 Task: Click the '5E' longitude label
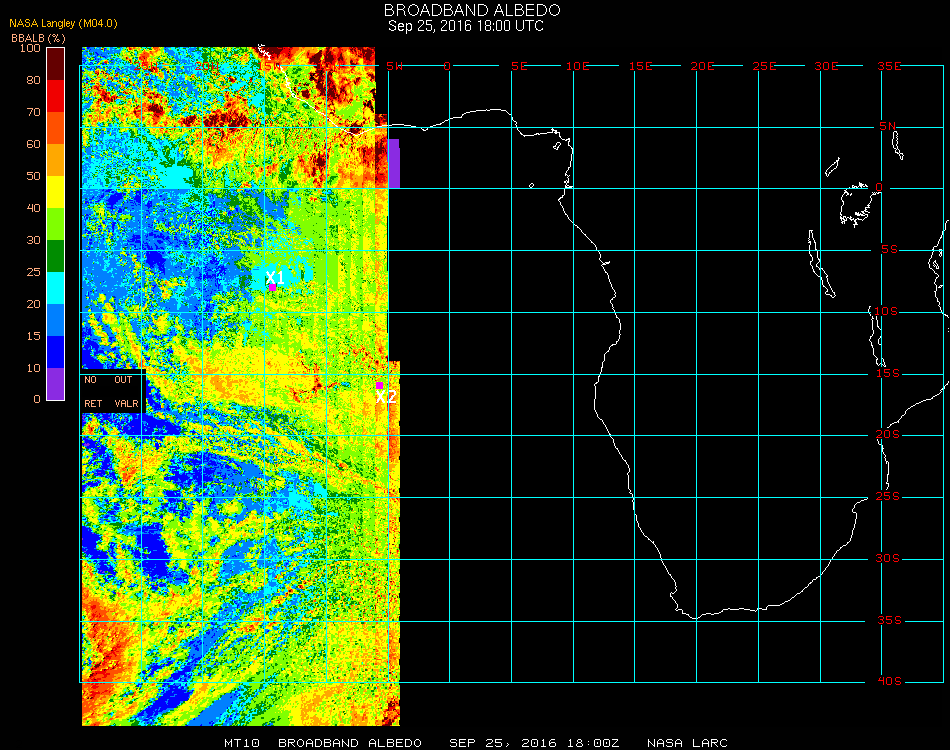coord(519,66)
